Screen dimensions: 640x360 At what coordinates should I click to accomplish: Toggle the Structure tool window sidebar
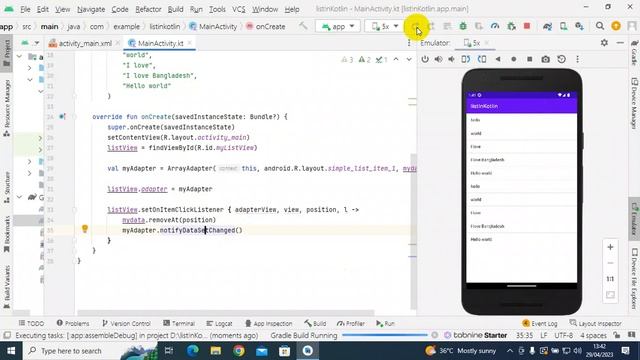7,187
